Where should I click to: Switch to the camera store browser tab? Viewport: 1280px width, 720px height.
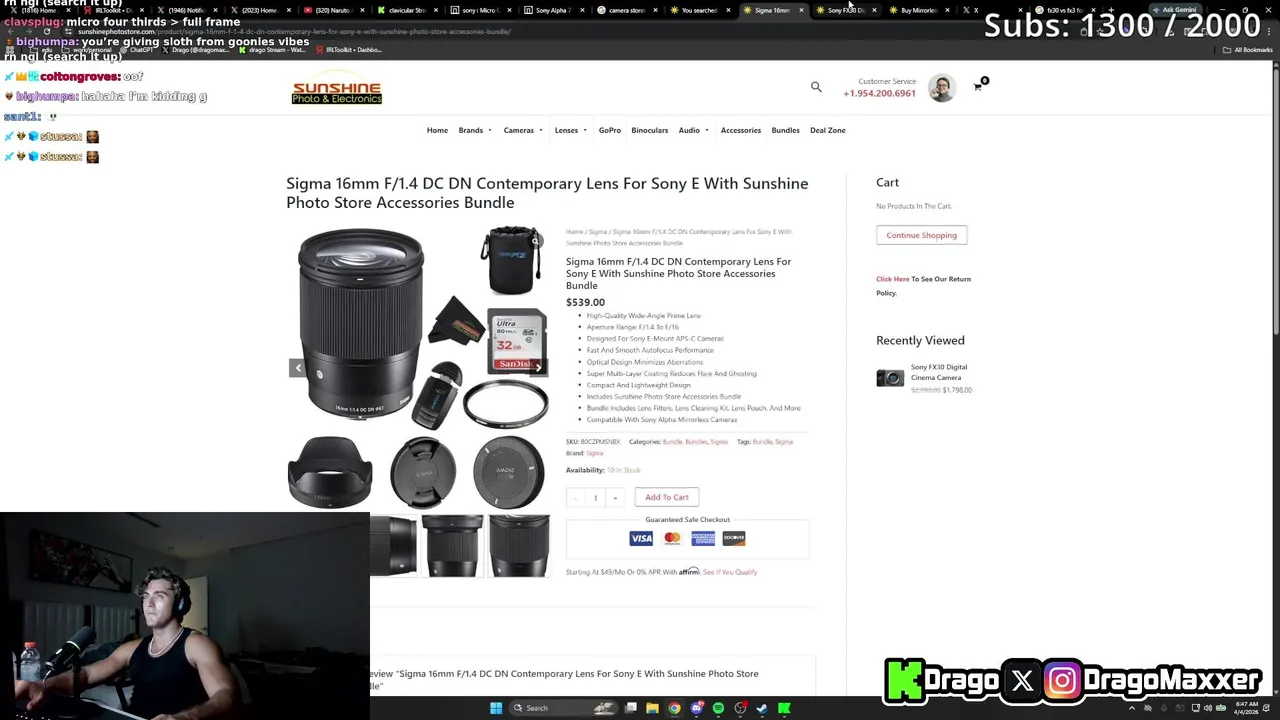click(x=627, y=10)
